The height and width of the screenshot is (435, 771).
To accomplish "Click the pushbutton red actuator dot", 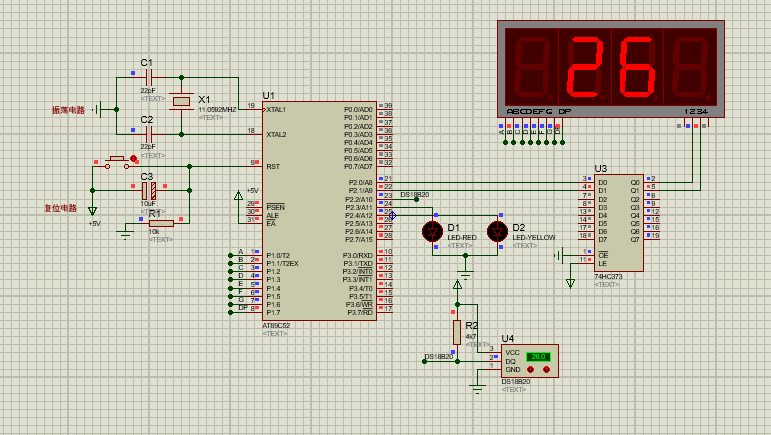I will point(133,158).
